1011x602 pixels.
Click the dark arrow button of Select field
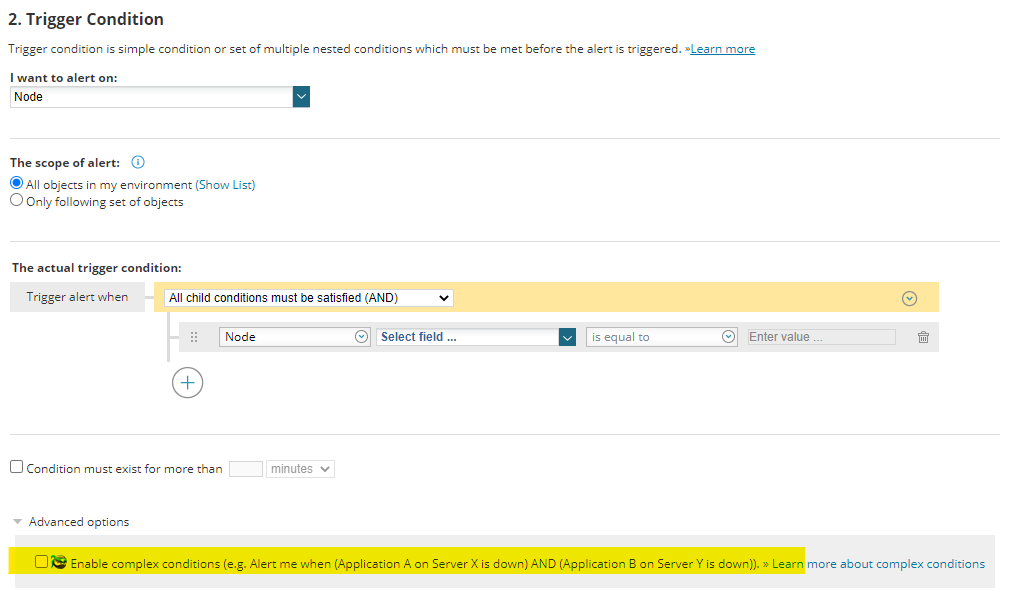(x=567, y=337)
